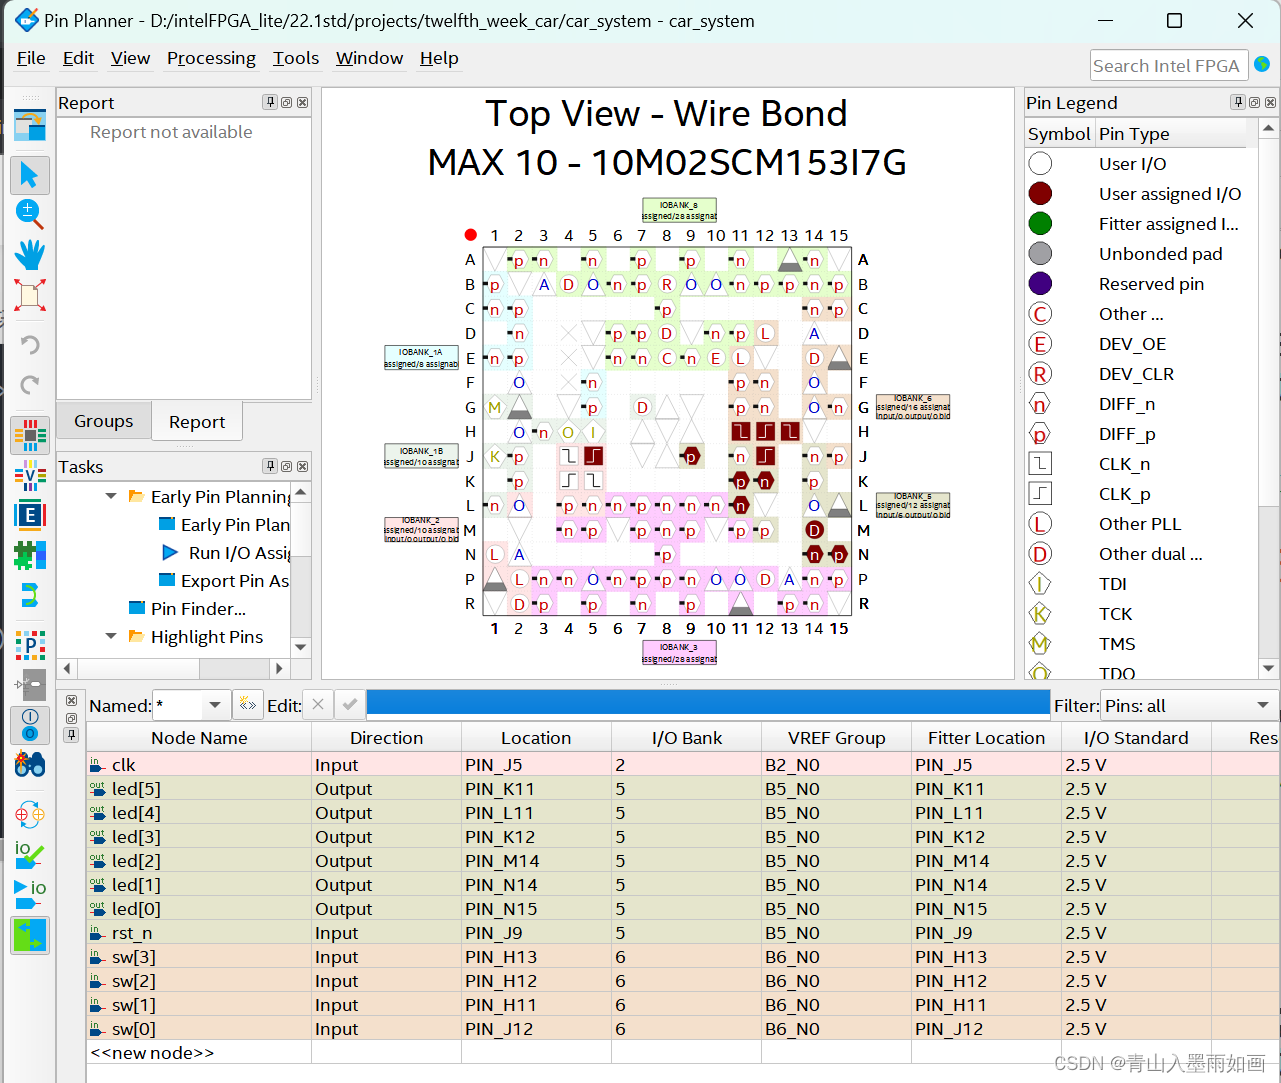Open the Edit menu
This screenshot has height=1083, width=1281.
tap(78, 58)
